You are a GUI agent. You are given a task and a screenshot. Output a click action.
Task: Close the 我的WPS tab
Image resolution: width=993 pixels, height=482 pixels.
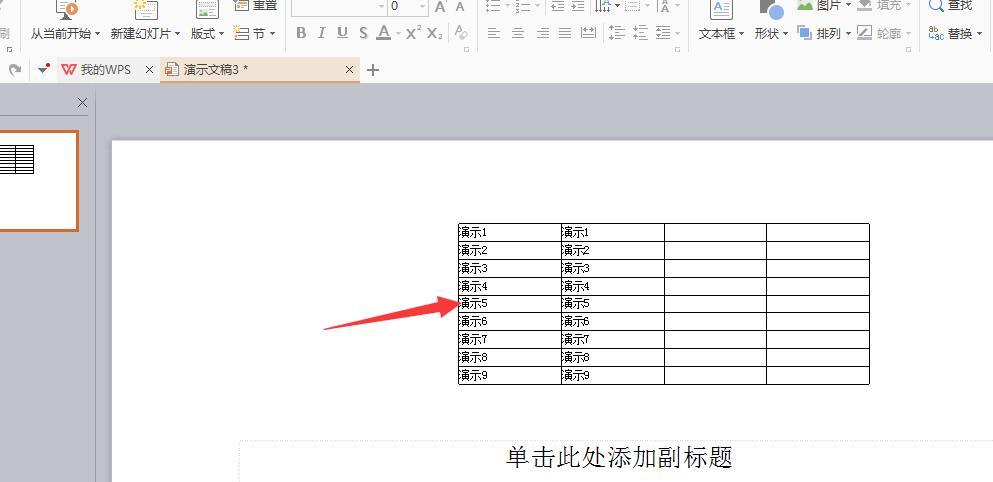point(149,70)
